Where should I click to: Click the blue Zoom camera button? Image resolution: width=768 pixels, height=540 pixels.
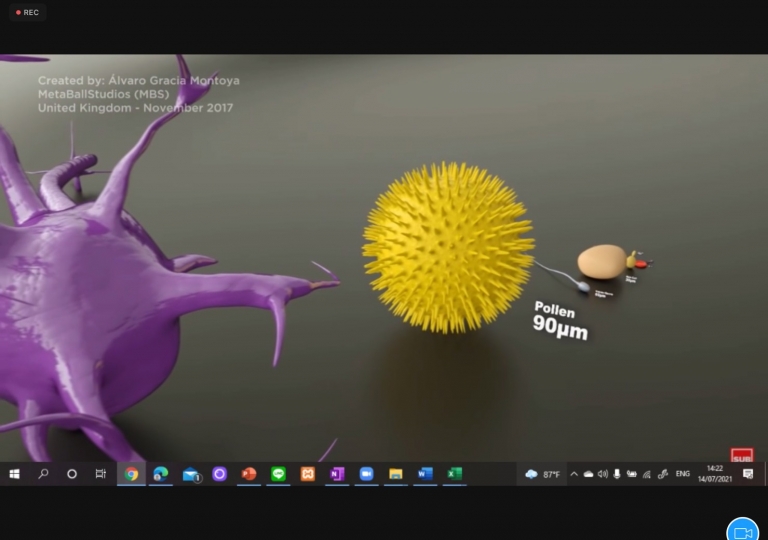tap(743, 531)
